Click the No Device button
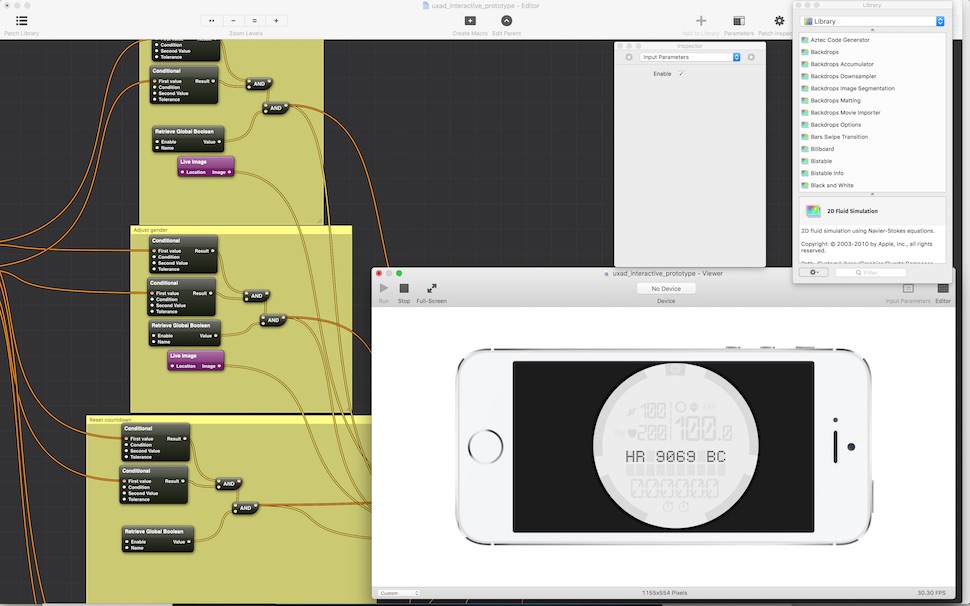Image resolution: width=970 pixels, height=606 pixels. click(665, 288)
